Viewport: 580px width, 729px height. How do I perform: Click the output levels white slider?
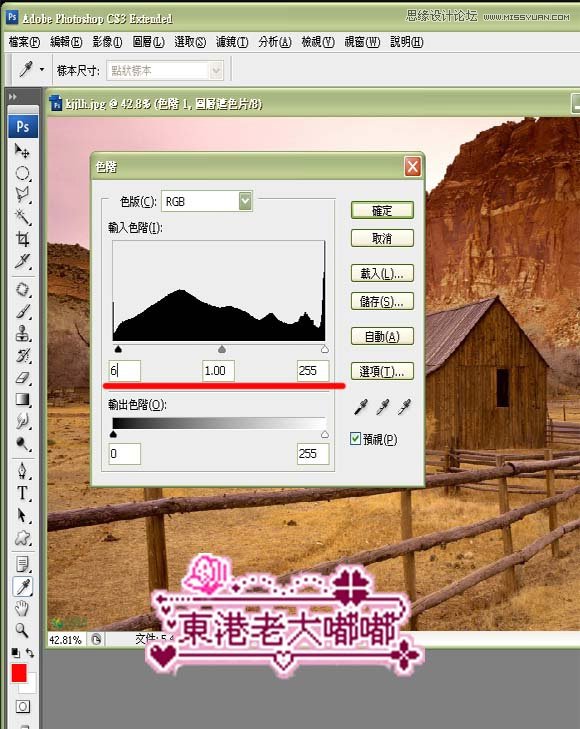coord(324,434)
